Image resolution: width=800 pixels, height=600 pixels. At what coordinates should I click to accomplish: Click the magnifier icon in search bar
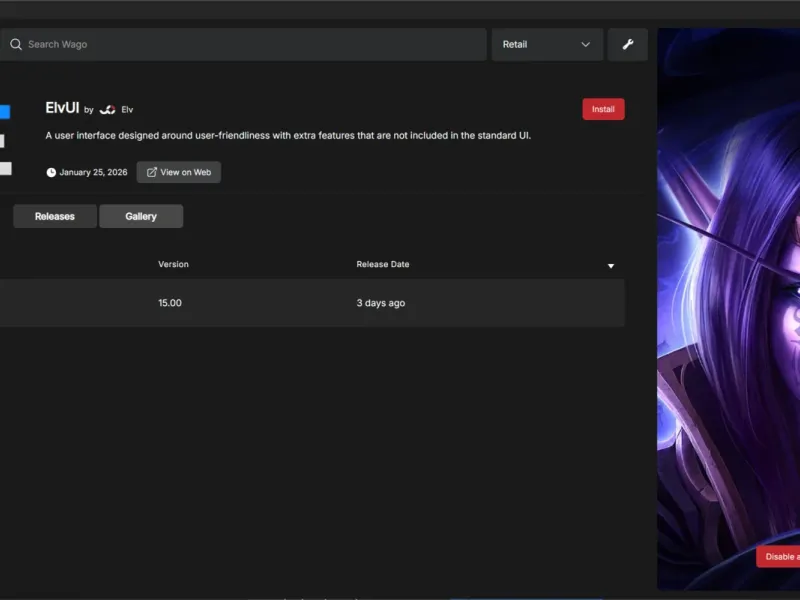point(16,44)
